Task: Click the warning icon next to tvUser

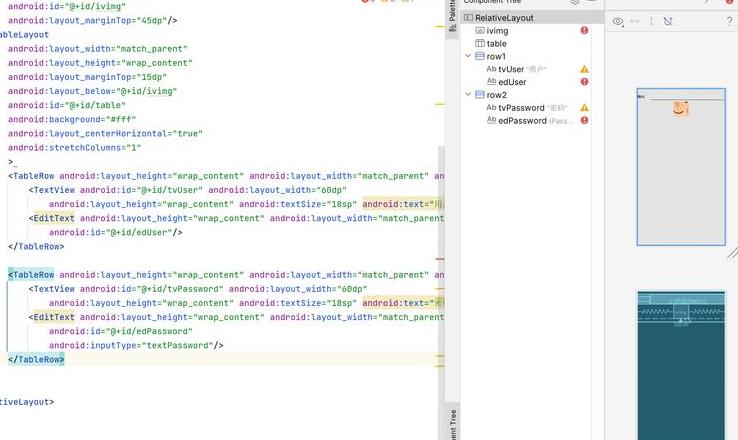Action: pos(584,69)
